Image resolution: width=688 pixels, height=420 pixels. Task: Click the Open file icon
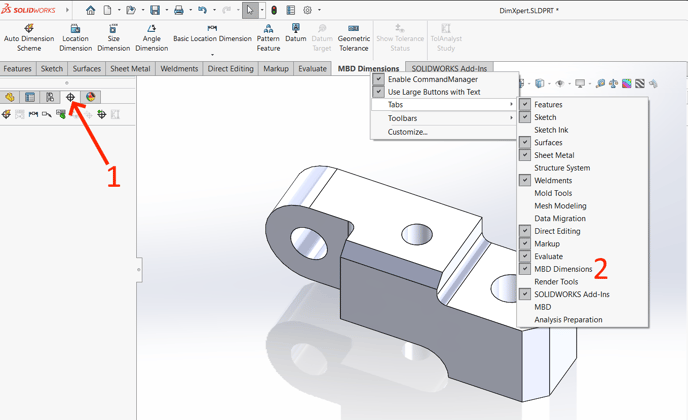(x=131, y=10)
